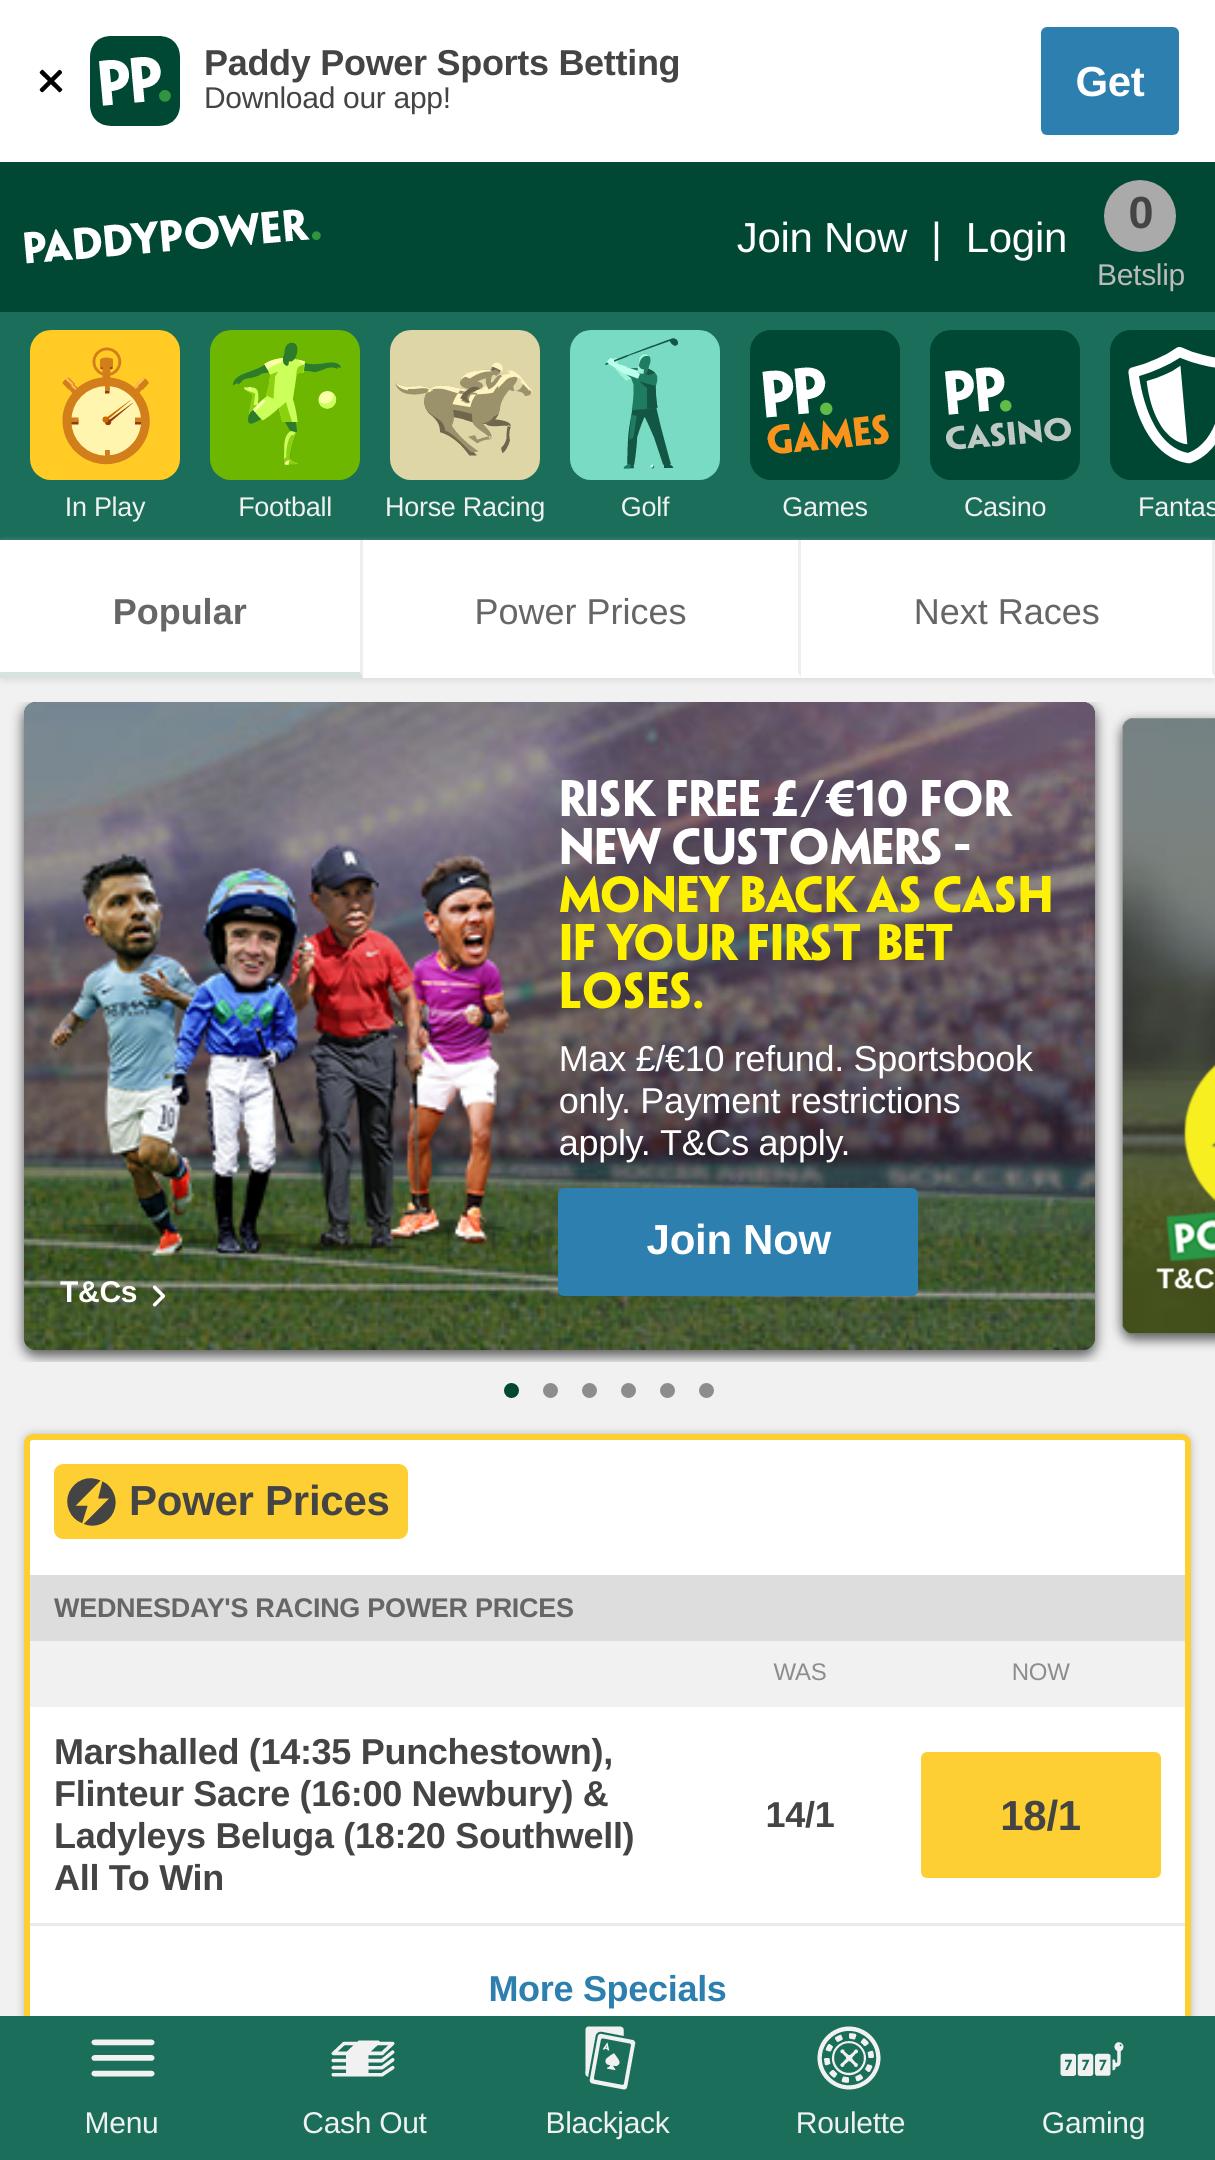The width and height of the screenshot is (1215, 2160).
Task: Launch the Blackjack cards icon
Action: pyautogui.click(x=608, y=2058)
